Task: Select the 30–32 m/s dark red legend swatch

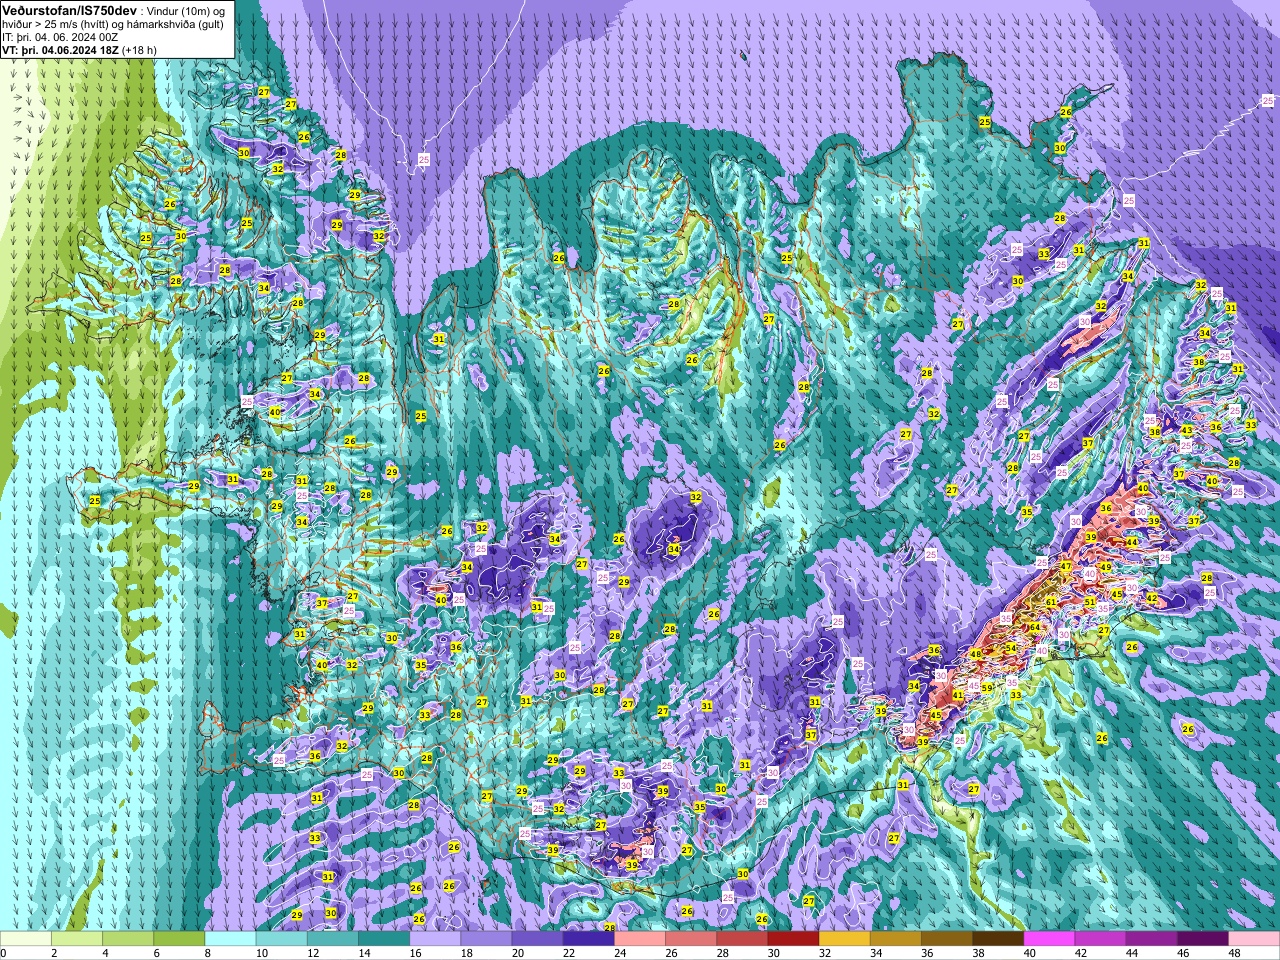Action: coord(792,938)
